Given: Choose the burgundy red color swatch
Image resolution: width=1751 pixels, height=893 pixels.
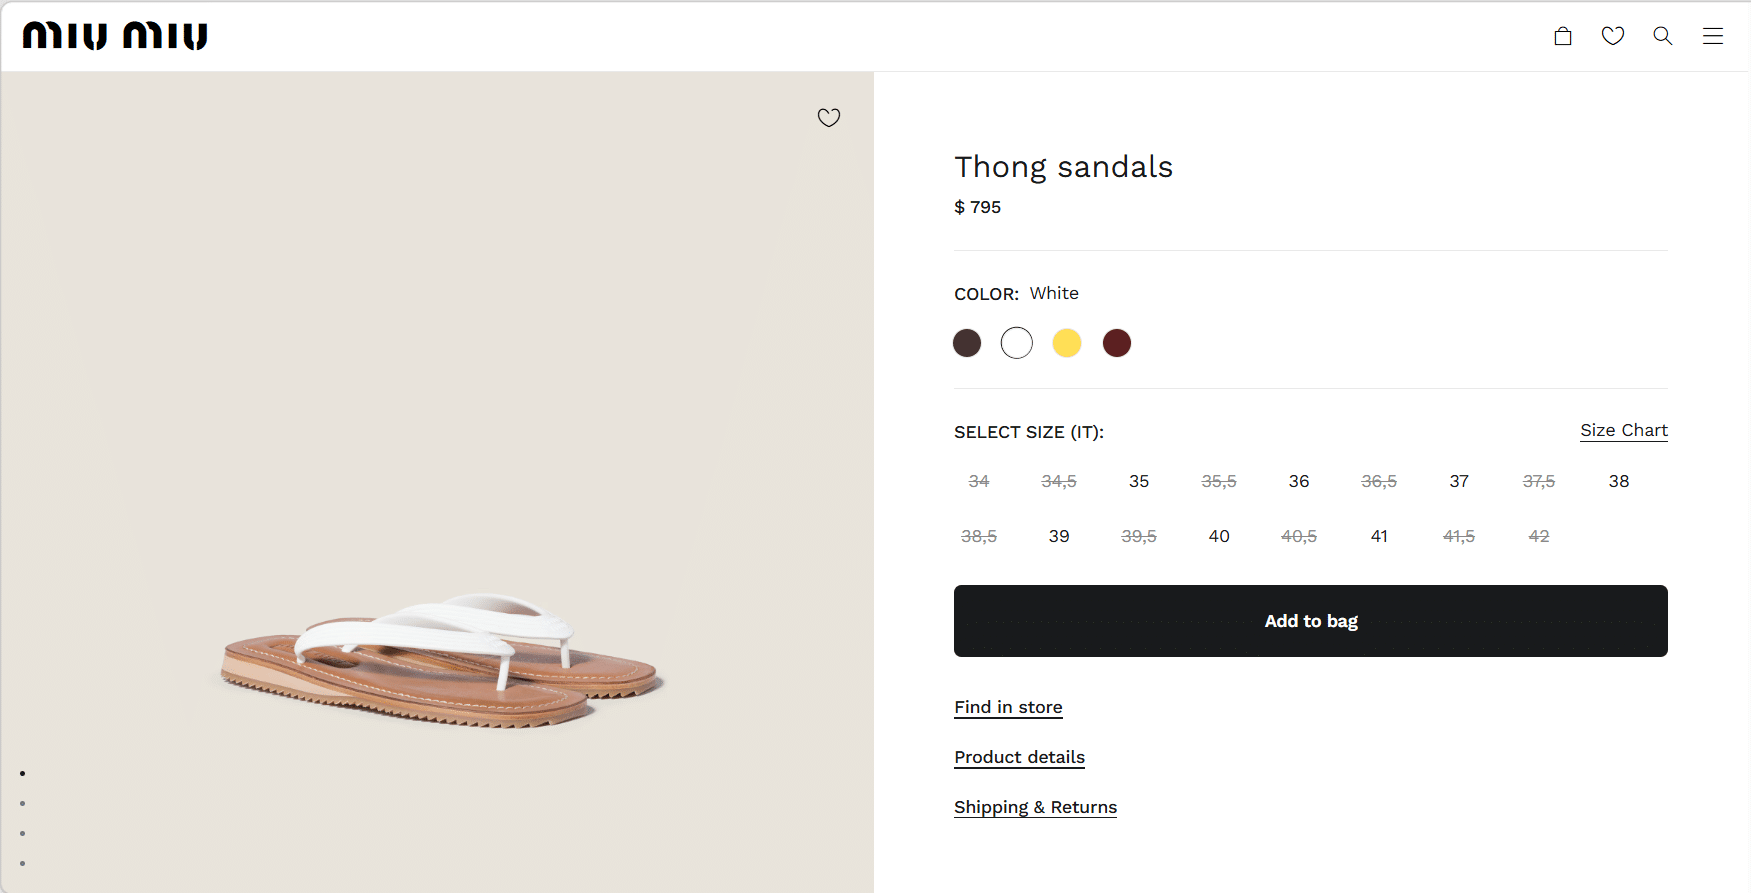Looking at the screenshot, I should (x=1117, y=343).
